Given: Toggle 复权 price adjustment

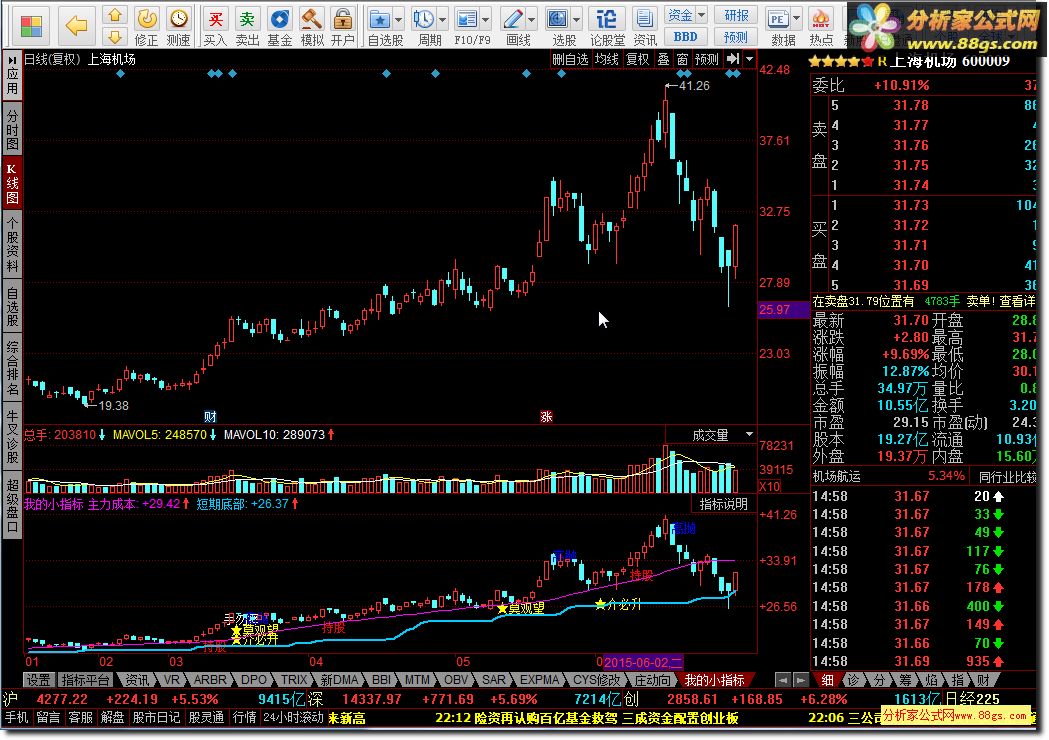Looking at the screenshot, I should click(x=638, y=59).
